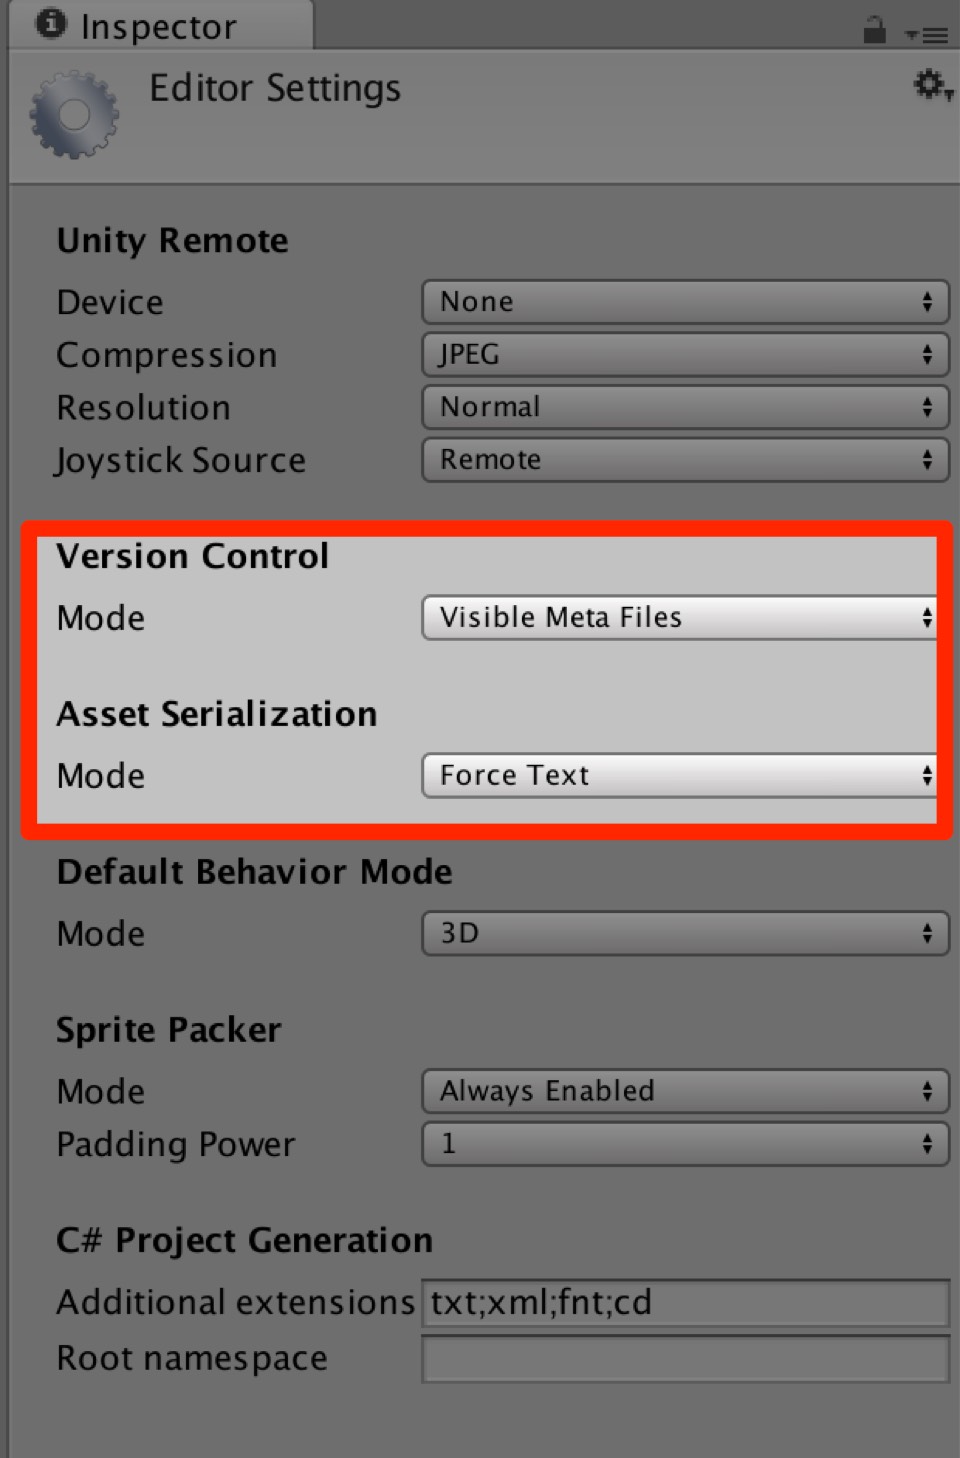
Task: Click the Editor Settings title text
Action: pyautogui.click(x=275, y=89)
